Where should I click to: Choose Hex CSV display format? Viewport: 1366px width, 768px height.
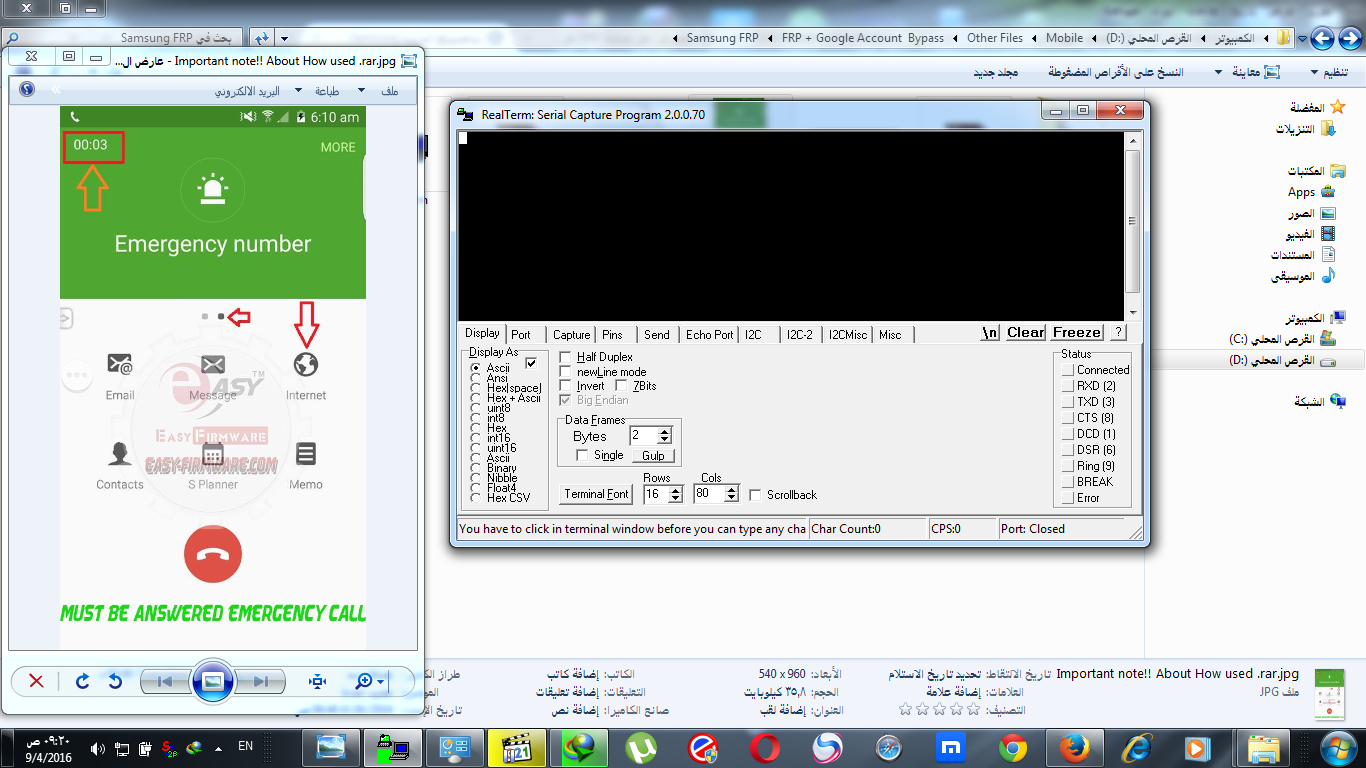tap(476, 498)
